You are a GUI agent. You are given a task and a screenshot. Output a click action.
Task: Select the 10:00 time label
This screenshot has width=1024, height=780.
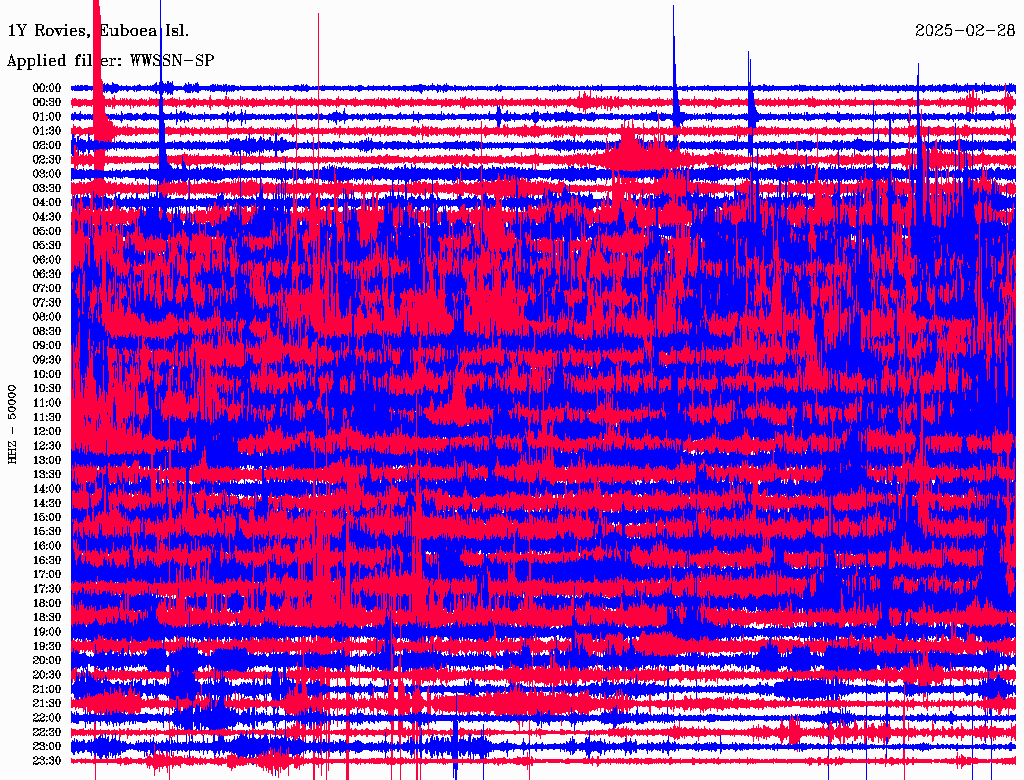[47, 374]
